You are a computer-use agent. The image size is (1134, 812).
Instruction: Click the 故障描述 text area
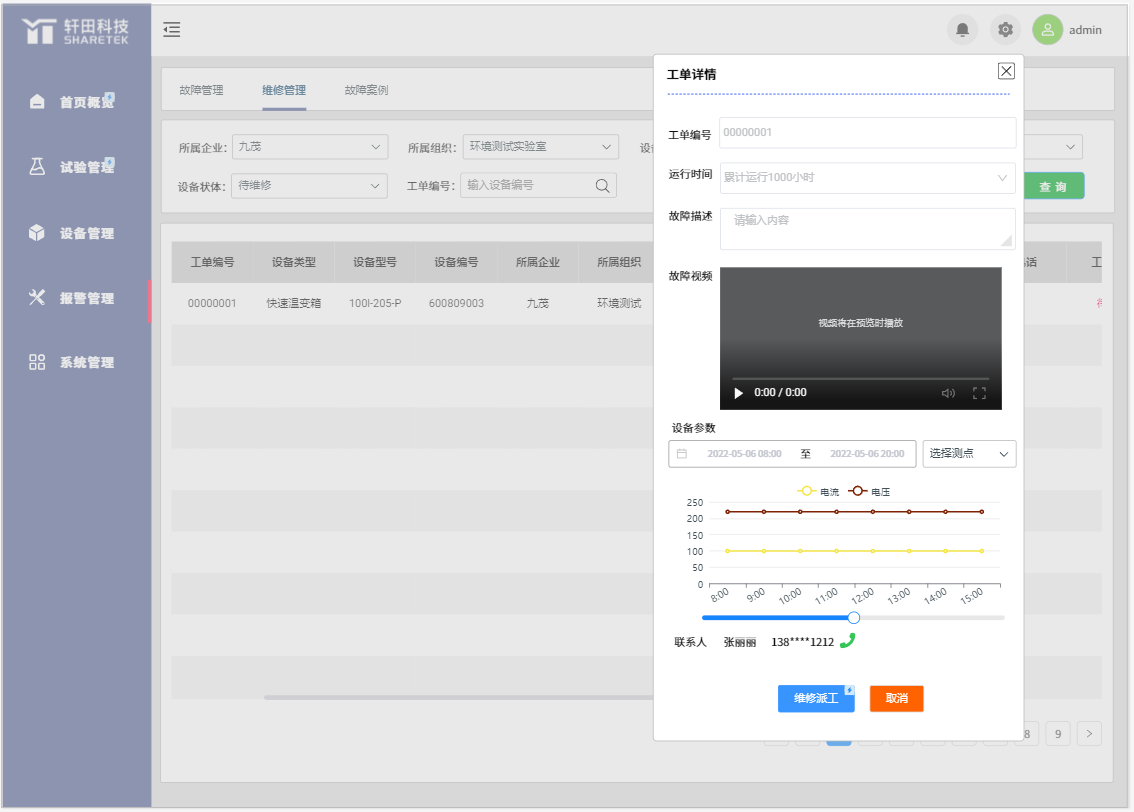point(867,228)
